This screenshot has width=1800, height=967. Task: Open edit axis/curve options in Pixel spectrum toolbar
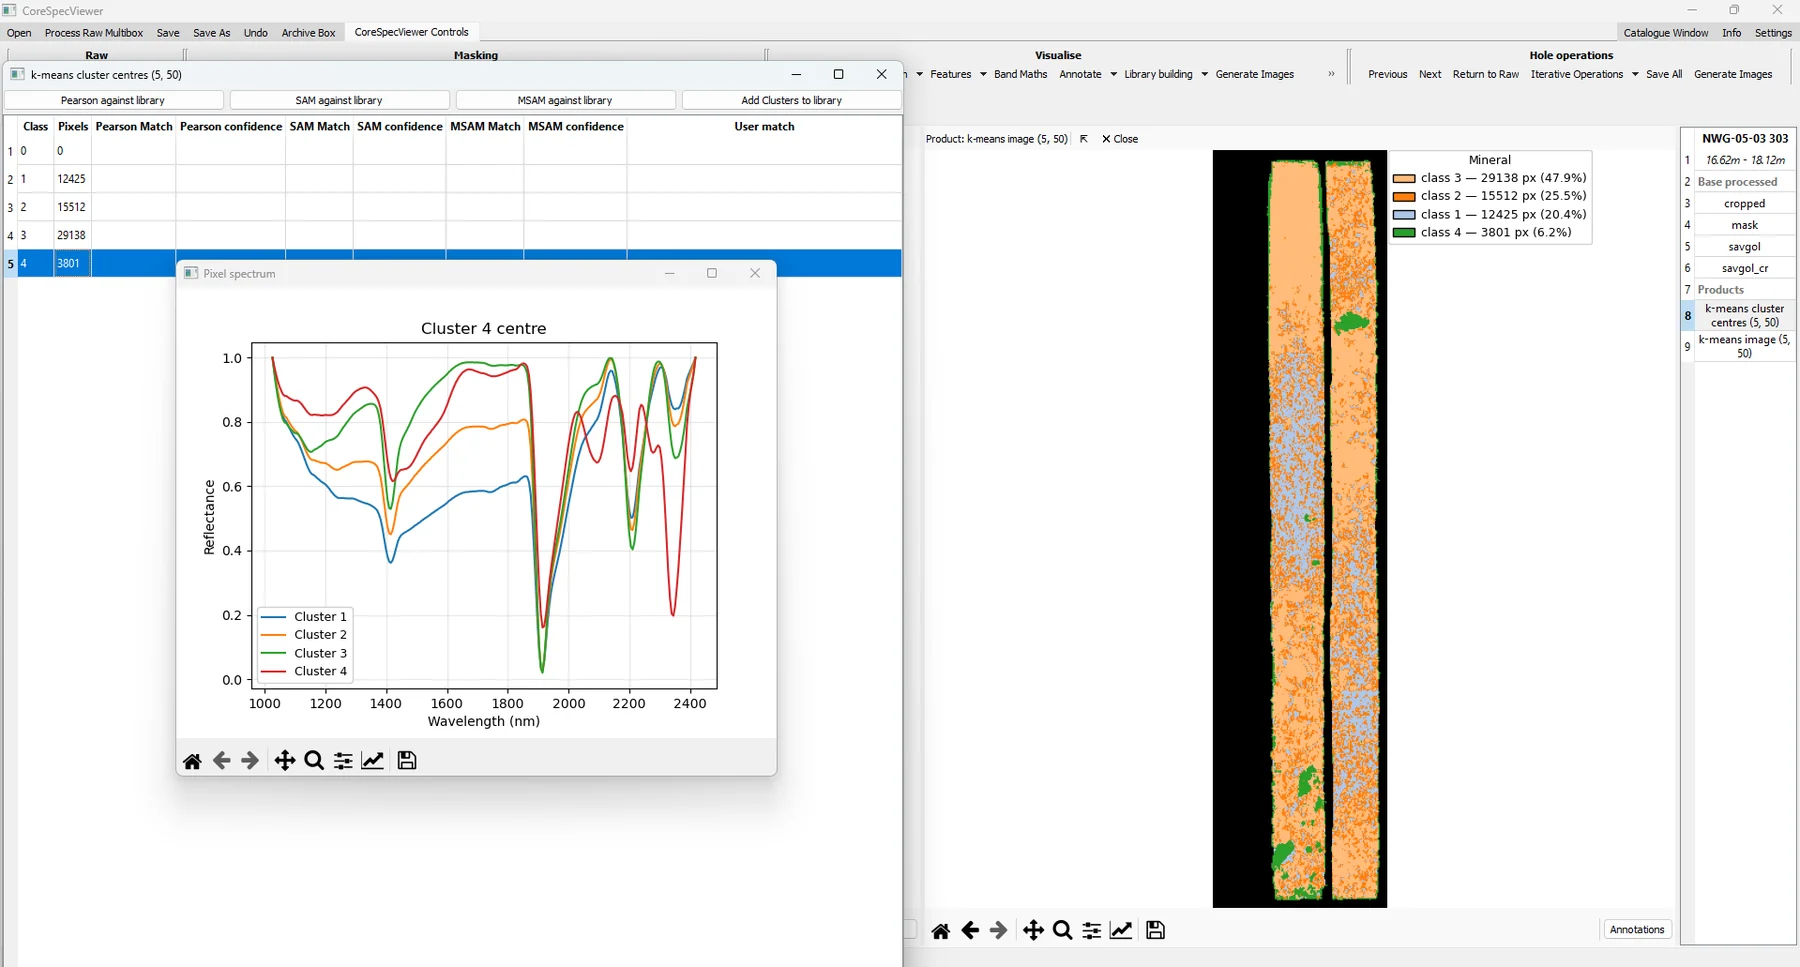pyautogui.click(x=372, y=761)
